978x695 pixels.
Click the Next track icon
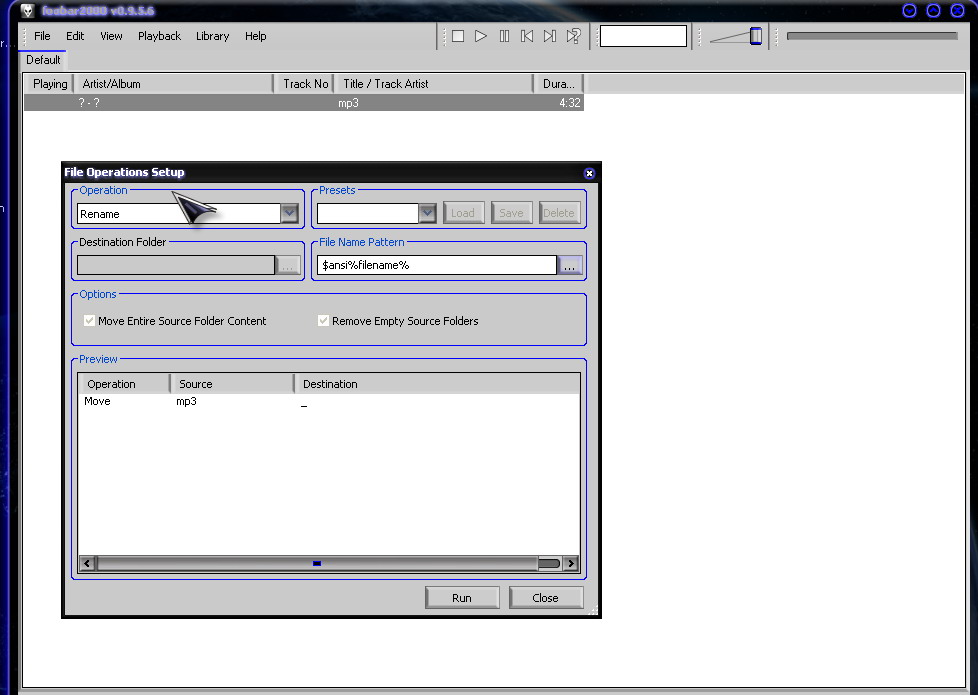coord(550,36)
